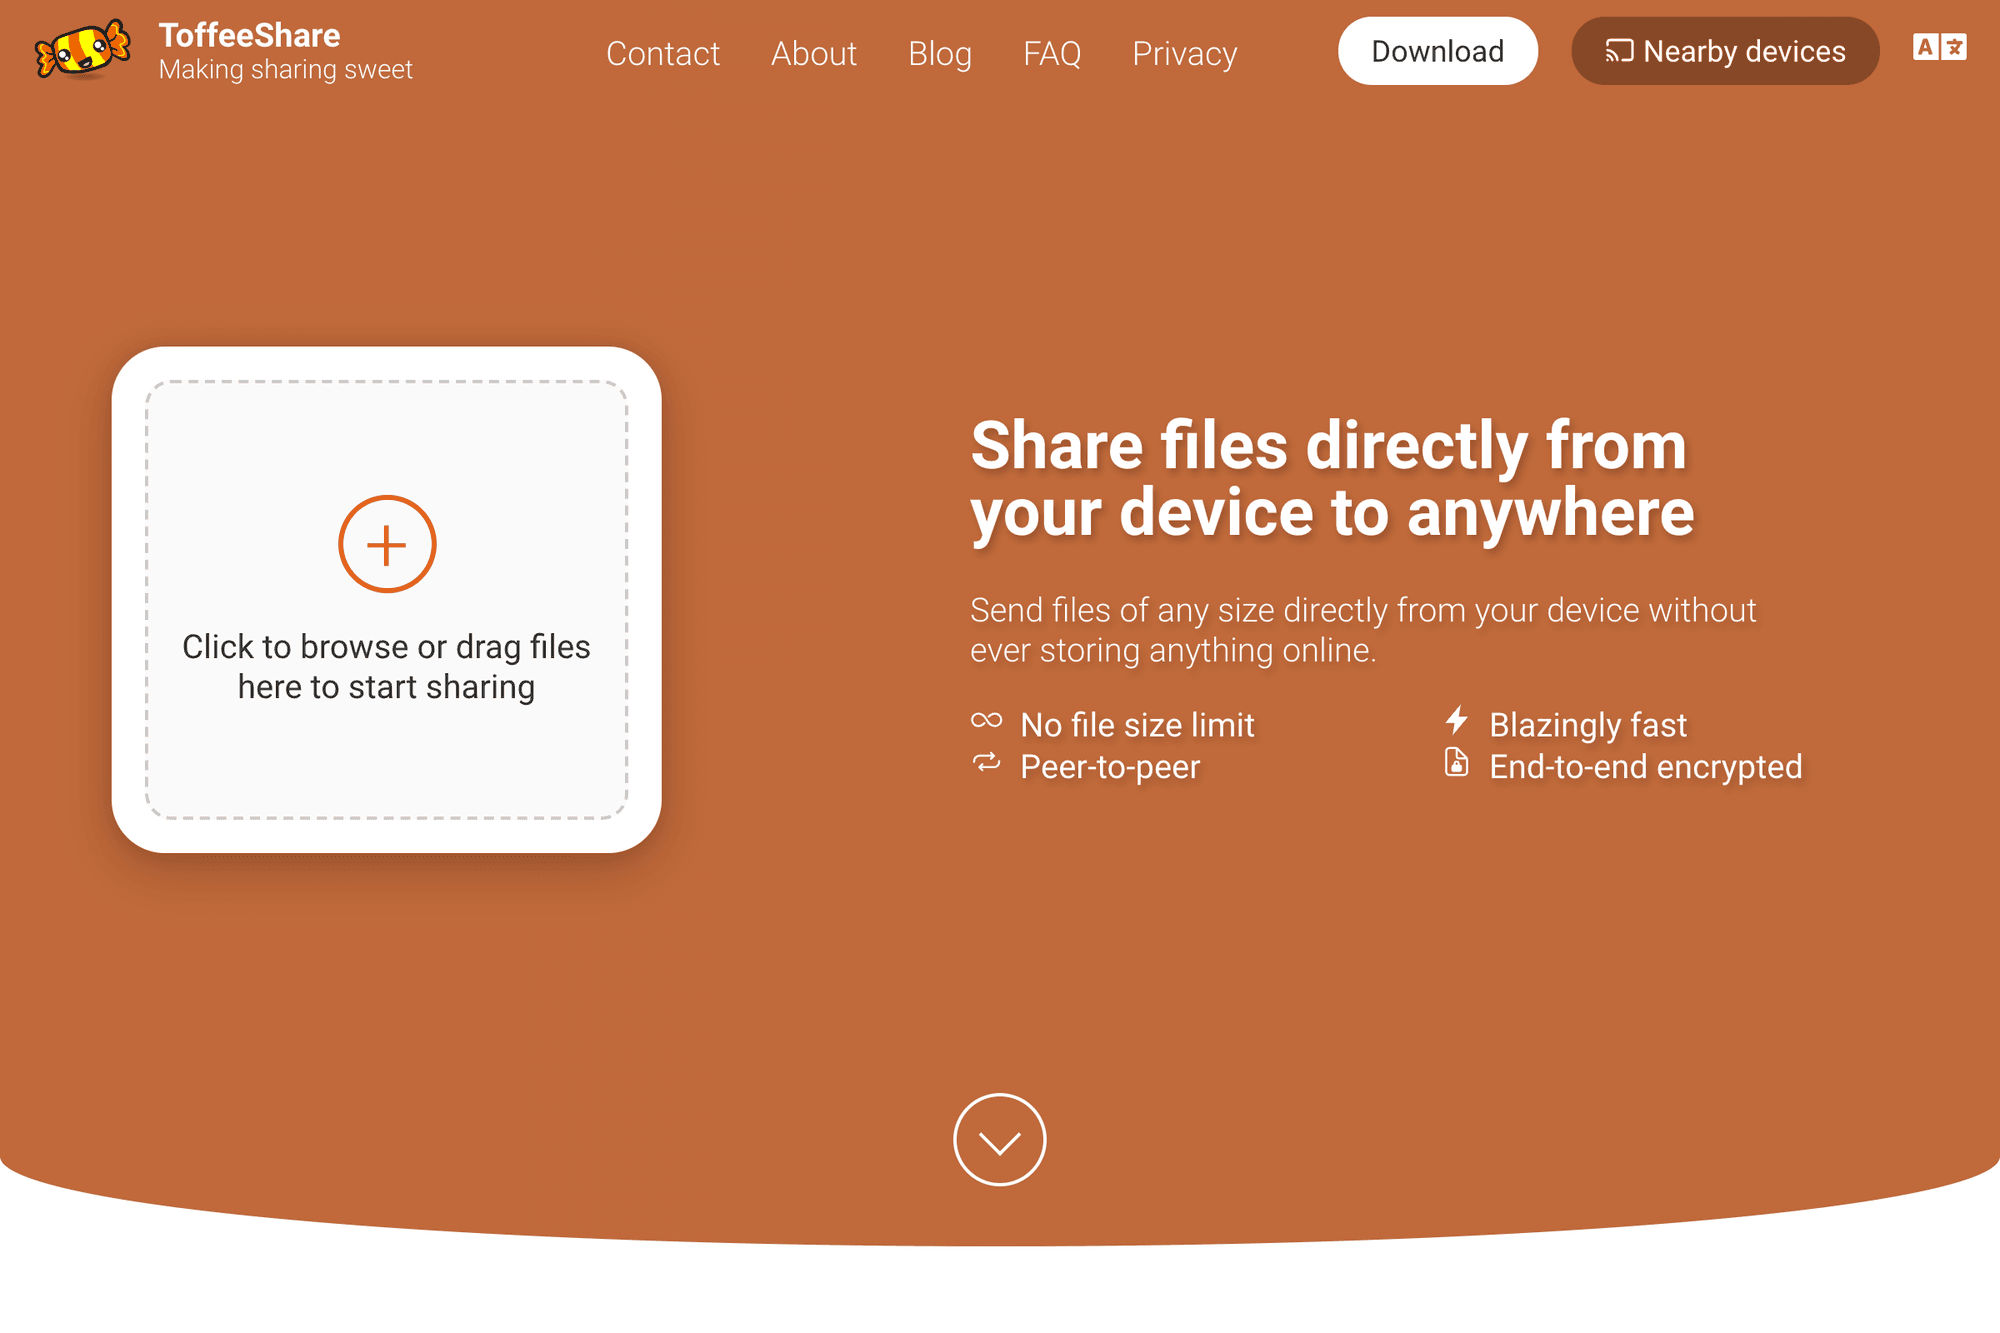This screenshot has height=1333, width=2000.
Task: Click the 'Send files of any size' description
Action: coord(1363,630)
